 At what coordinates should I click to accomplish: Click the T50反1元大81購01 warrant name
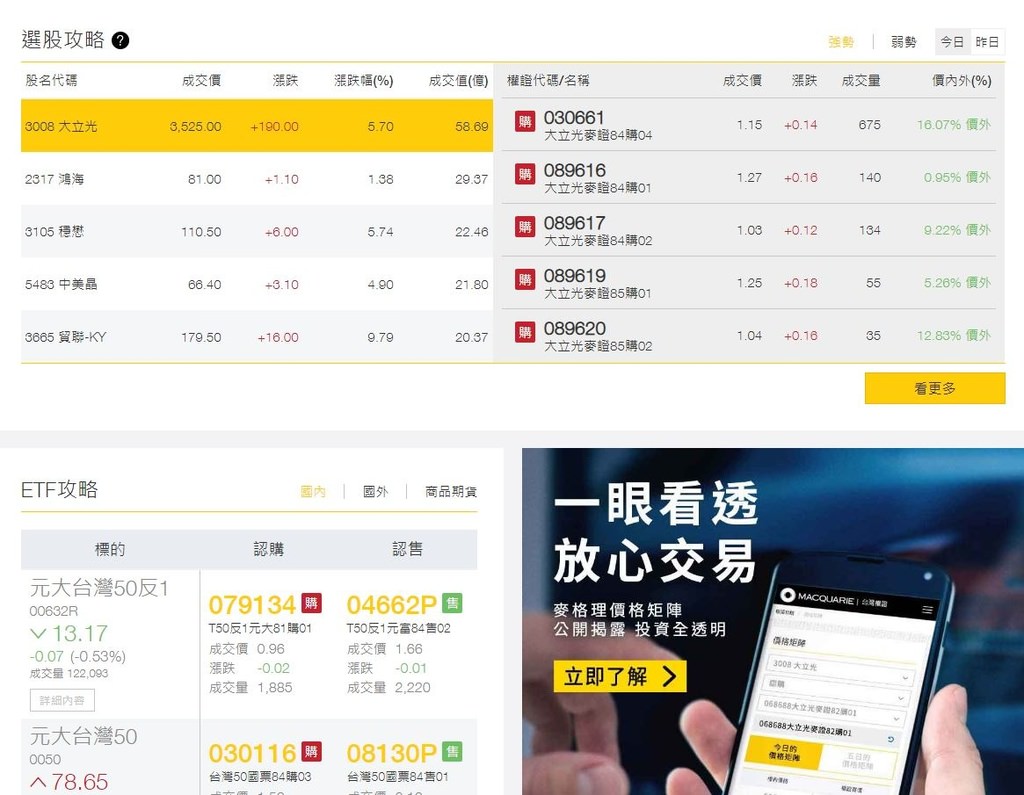(260, 628)
